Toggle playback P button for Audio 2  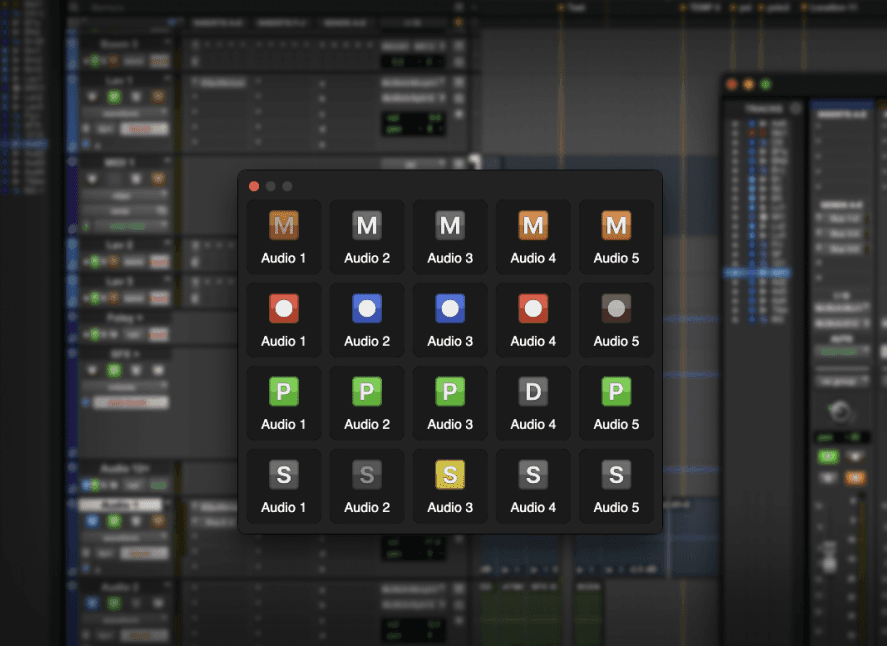[x=367, y=391]
